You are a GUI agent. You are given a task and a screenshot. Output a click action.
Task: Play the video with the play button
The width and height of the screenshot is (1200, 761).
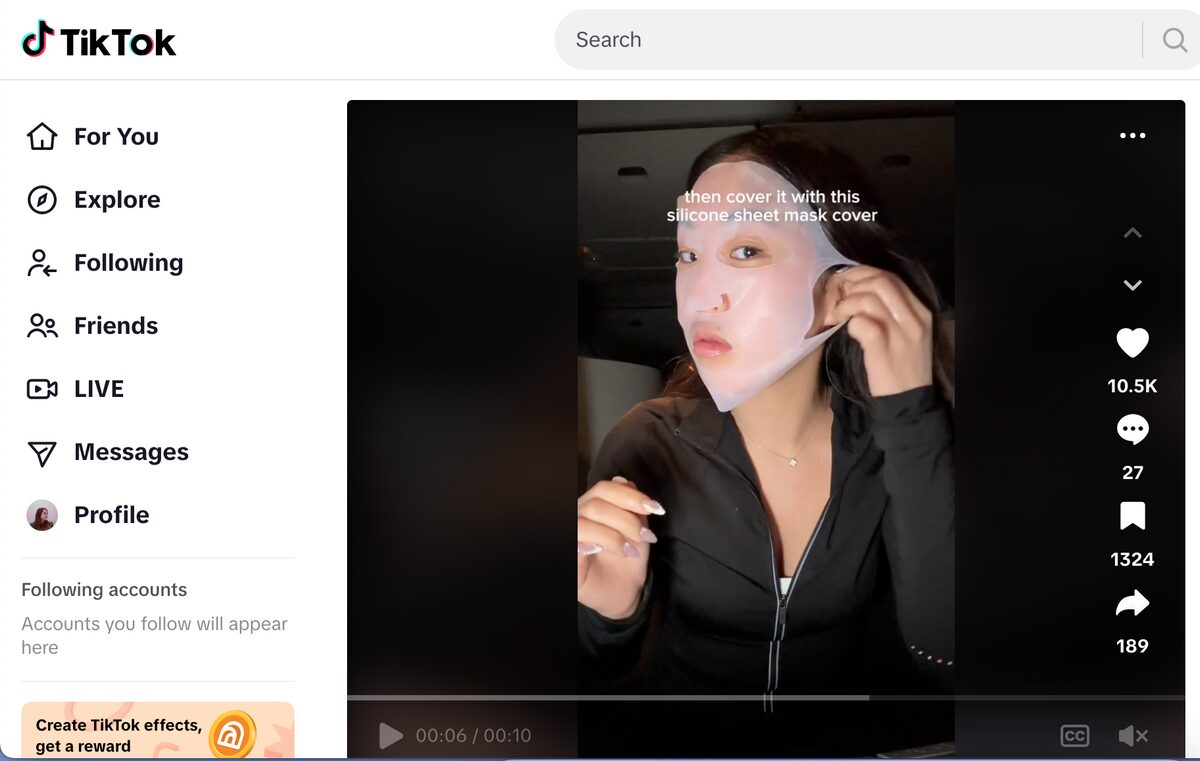390,735
